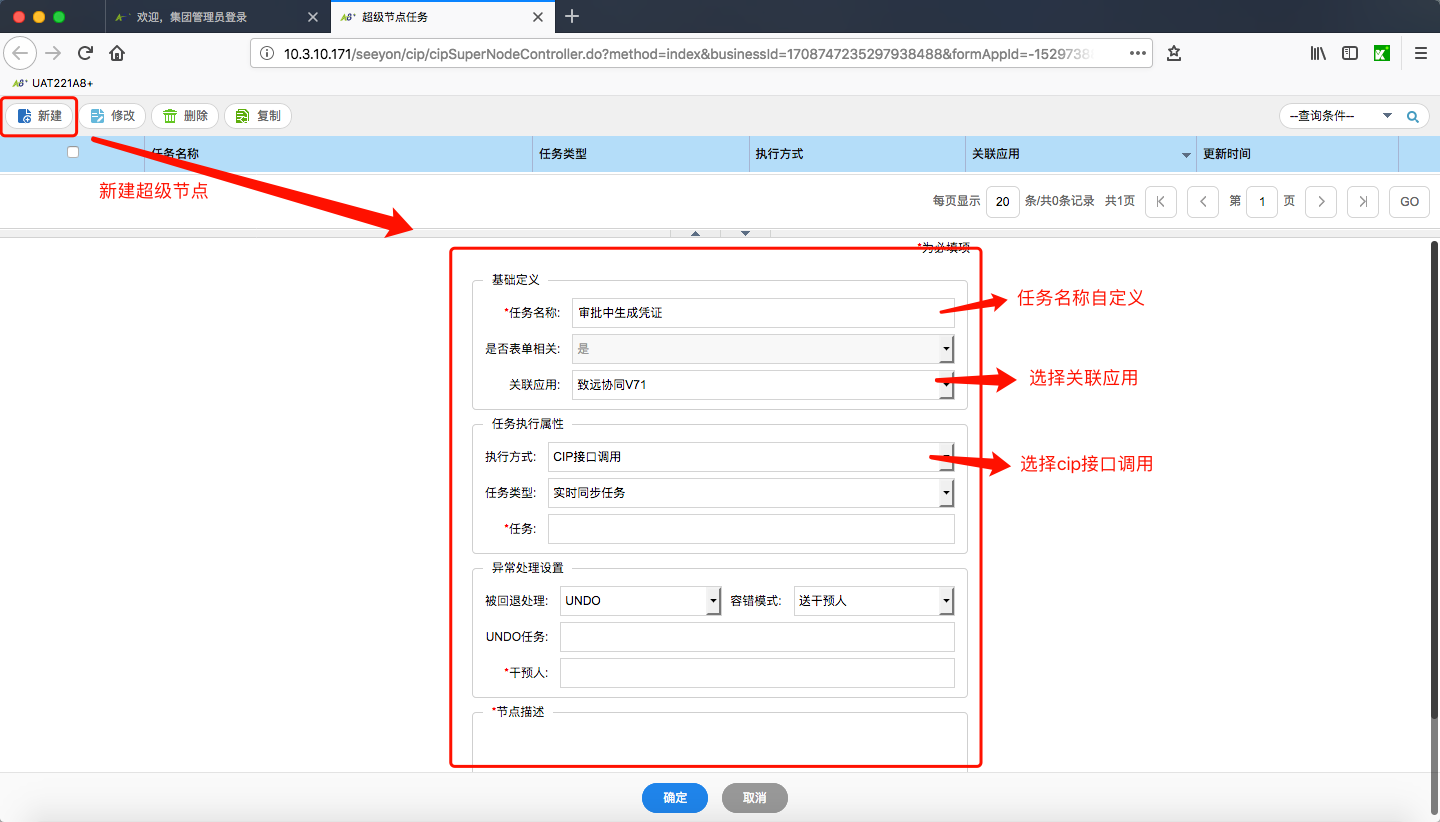Click the 复制 toolbar button
1440x822 pixels.
pyautogui.click(x=258, y=116)
